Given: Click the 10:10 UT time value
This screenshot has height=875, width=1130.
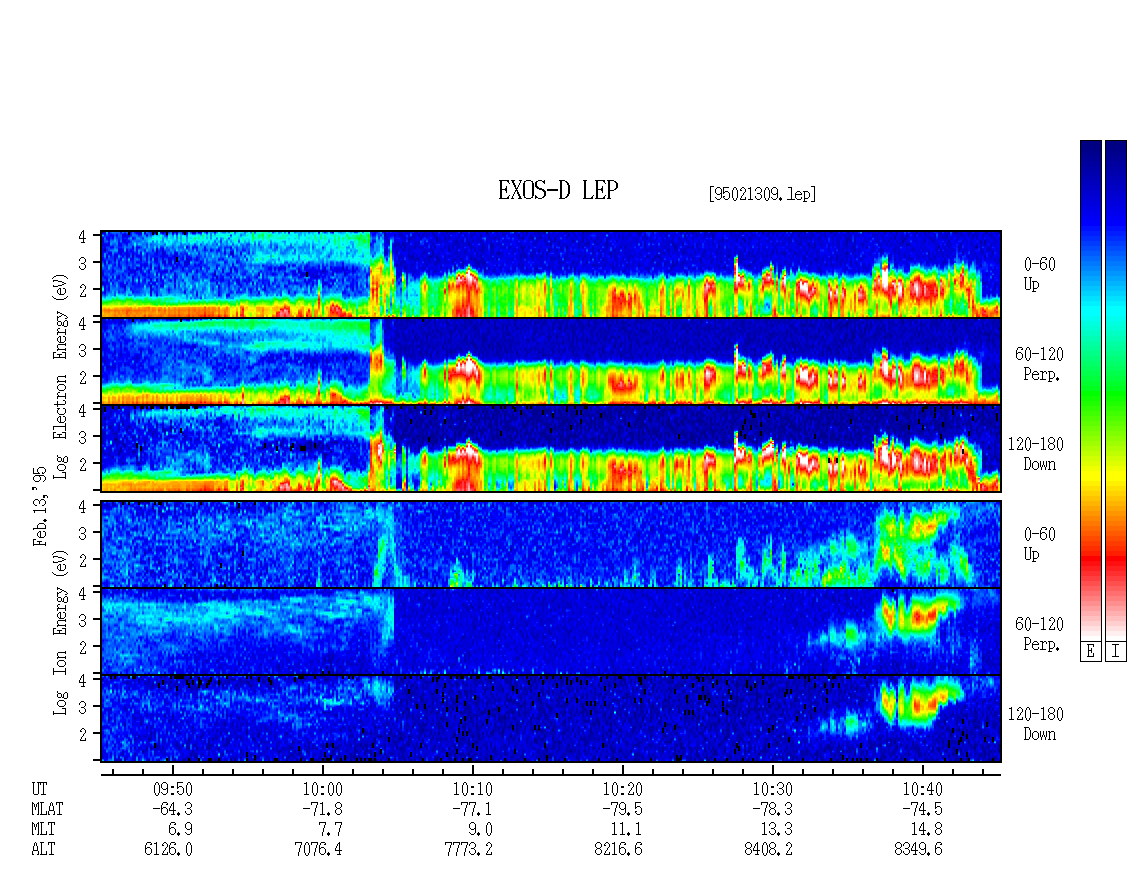Looking at the screenshot, I should pos(472,789).
